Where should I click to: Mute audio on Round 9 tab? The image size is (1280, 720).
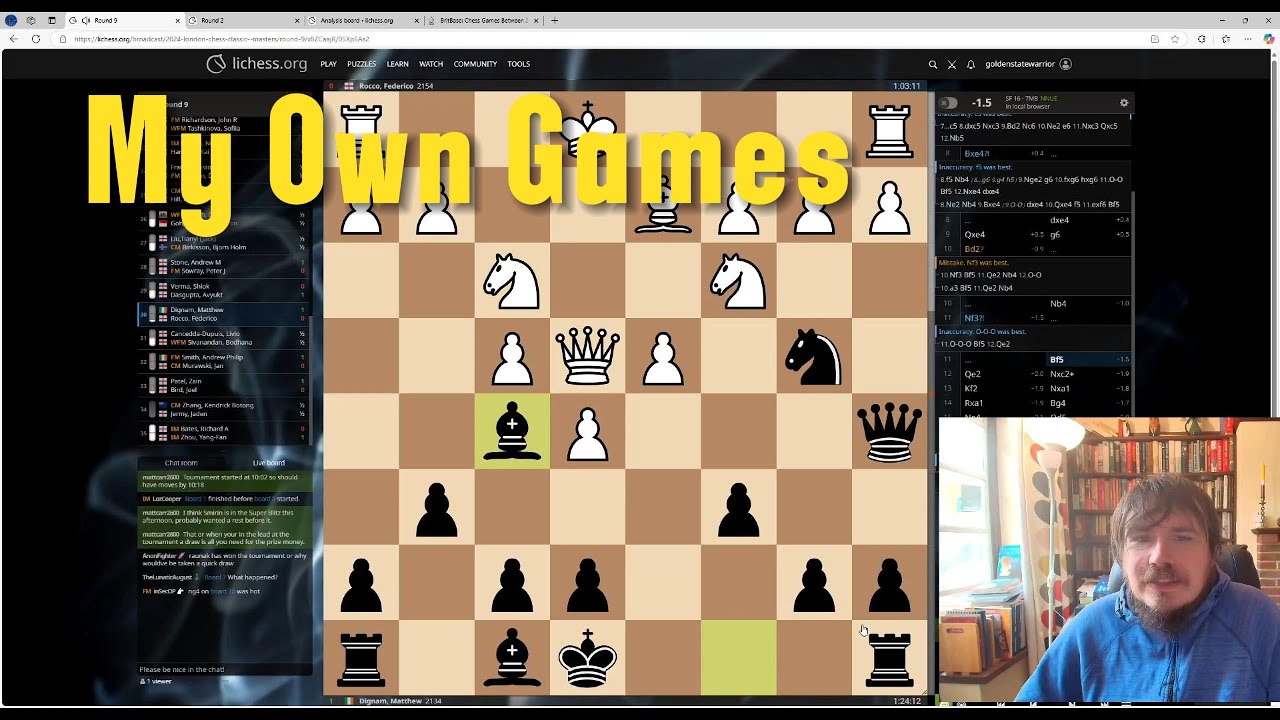click(x=86, y=20)
